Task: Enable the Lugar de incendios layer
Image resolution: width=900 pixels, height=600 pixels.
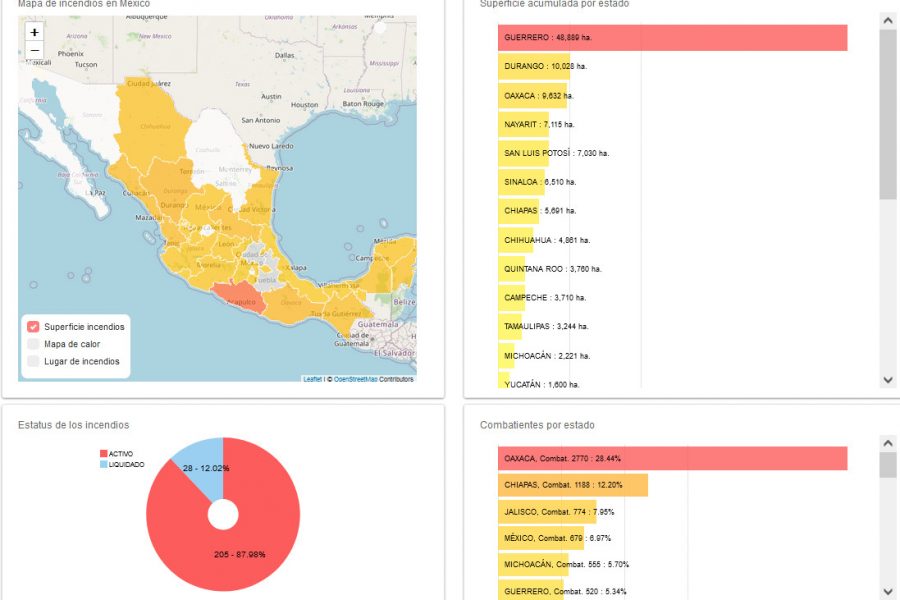Action: pyautogui.click(x=33, y=361)
